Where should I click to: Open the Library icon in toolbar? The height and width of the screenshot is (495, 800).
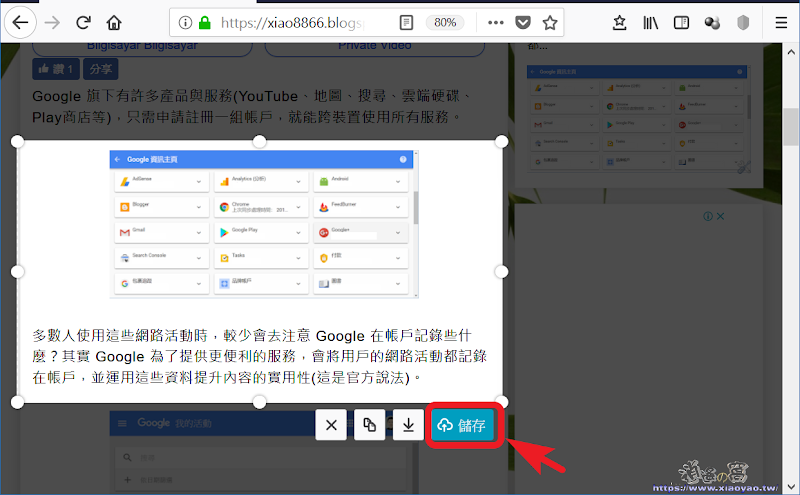click(651, 22)
